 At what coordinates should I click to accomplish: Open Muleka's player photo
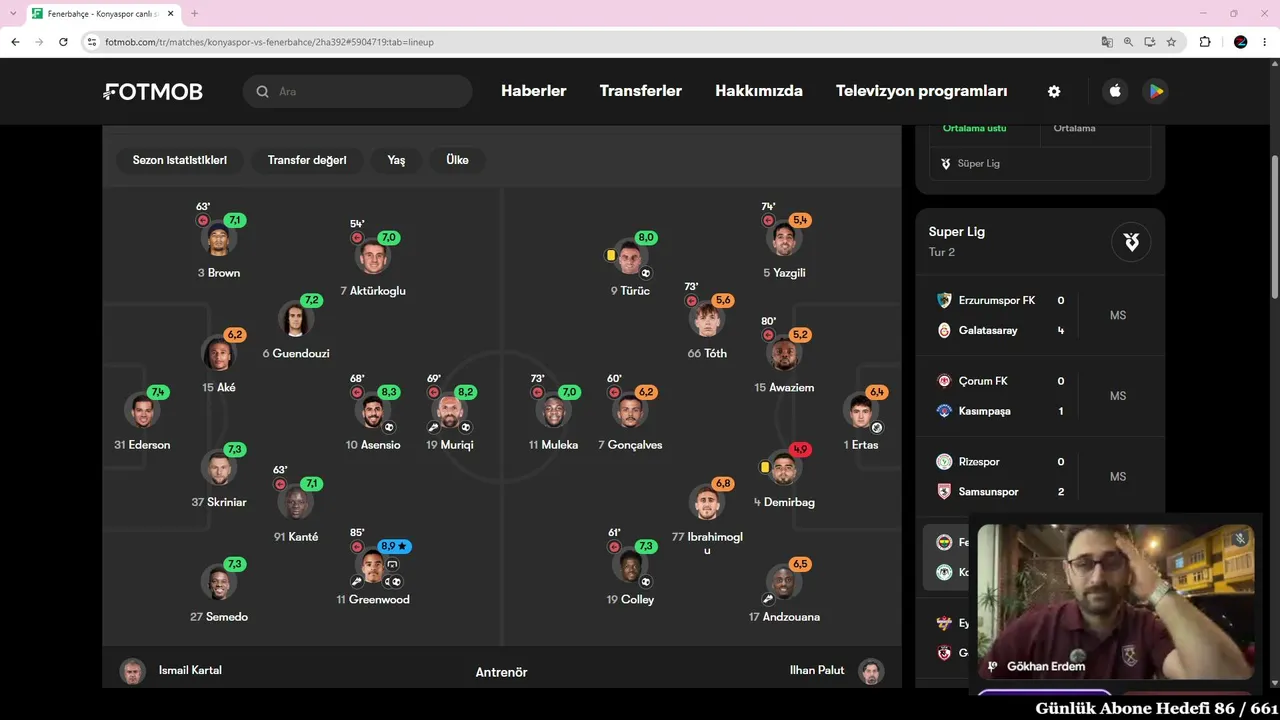click(553, 411)
